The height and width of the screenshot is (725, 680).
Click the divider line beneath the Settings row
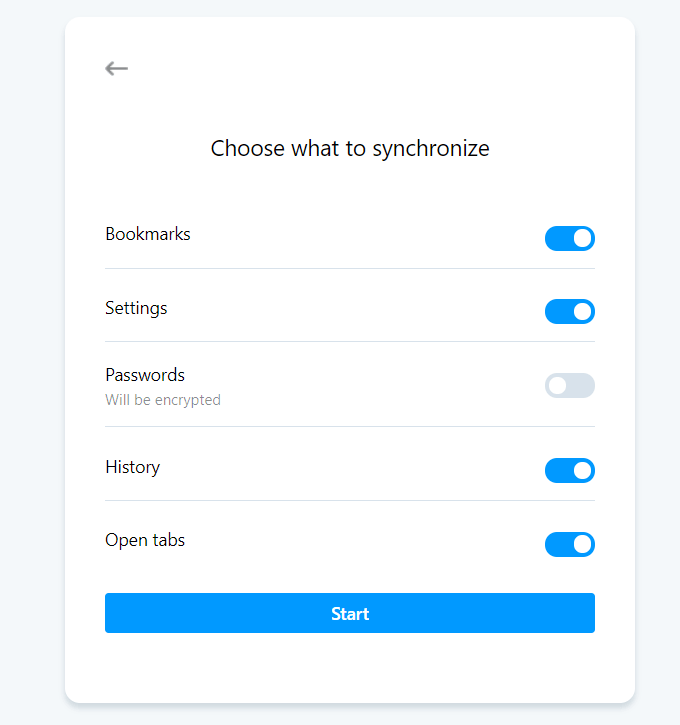(x=350, y=341)
